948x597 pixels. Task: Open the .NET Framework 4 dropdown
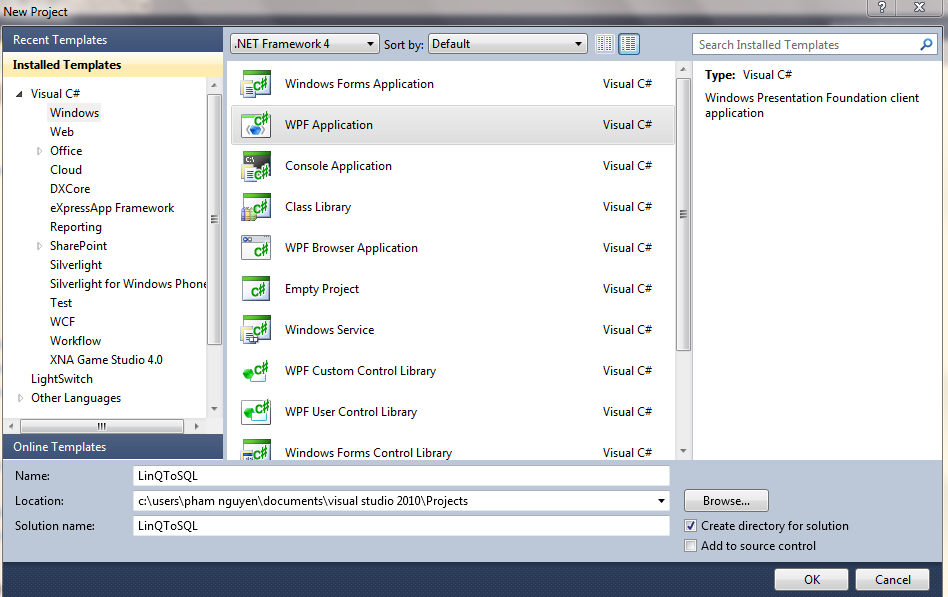click(305, 44)
